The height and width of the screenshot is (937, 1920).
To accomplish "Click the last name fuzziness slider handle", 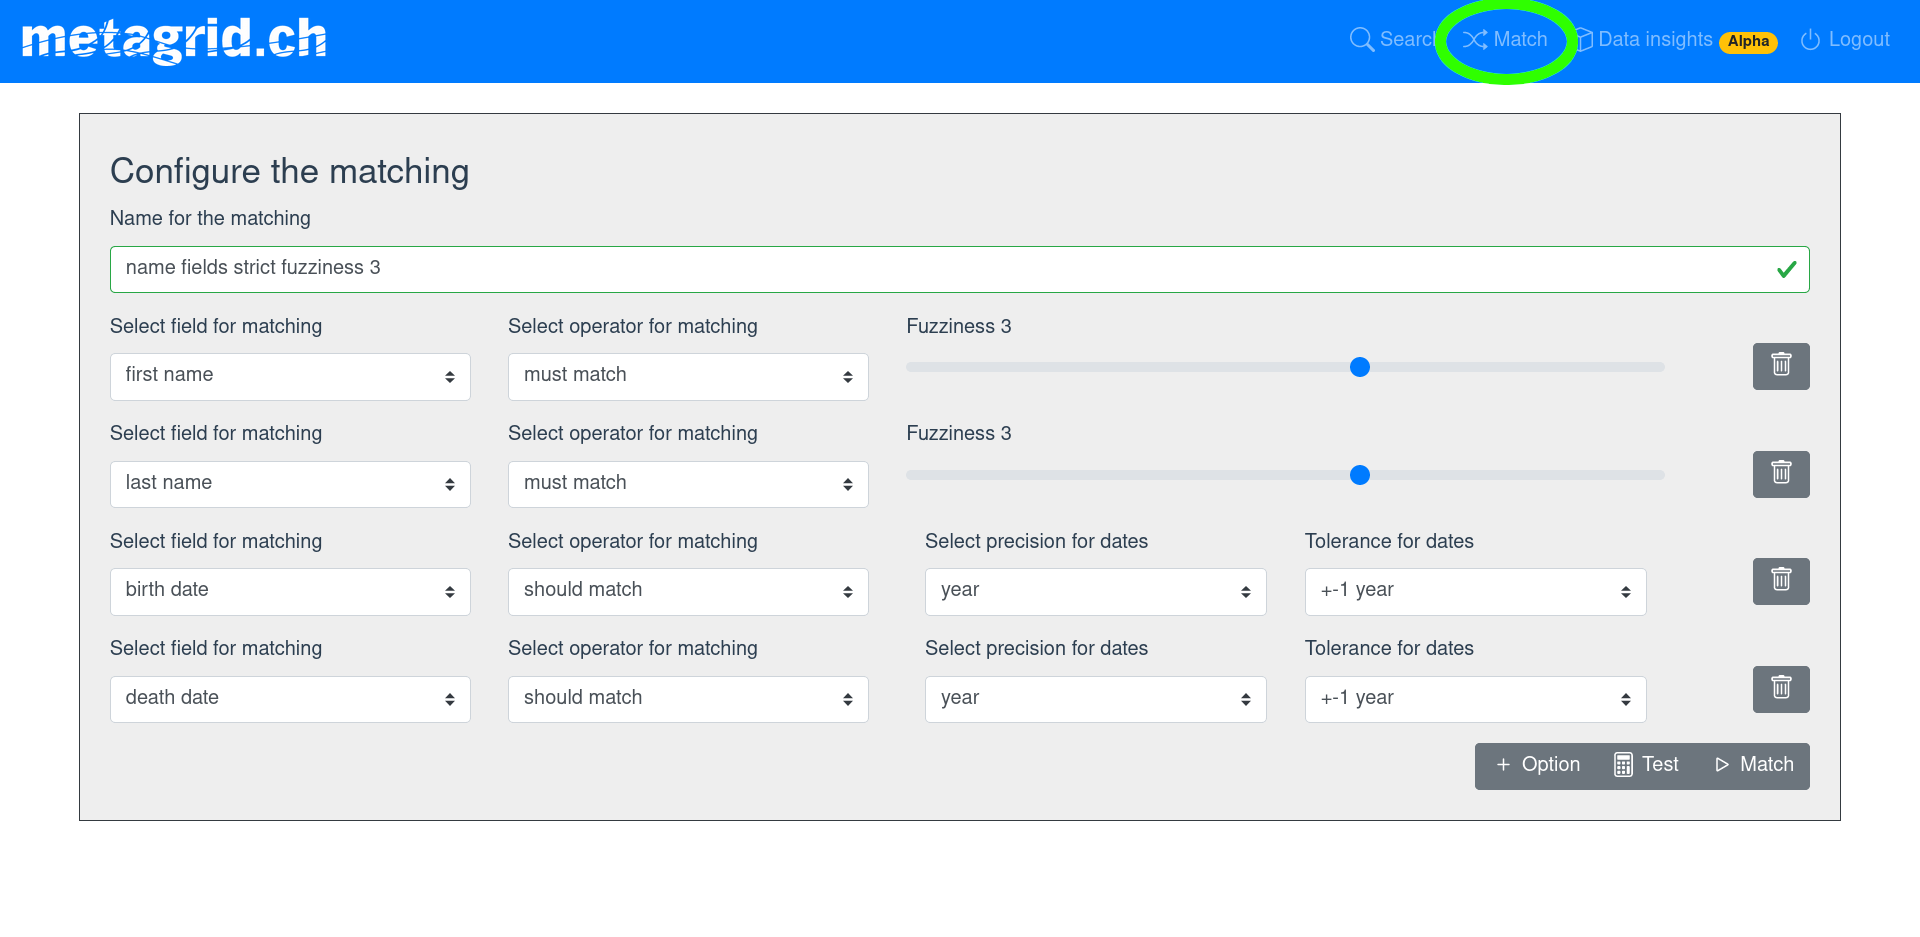I will click(1360, 475).
